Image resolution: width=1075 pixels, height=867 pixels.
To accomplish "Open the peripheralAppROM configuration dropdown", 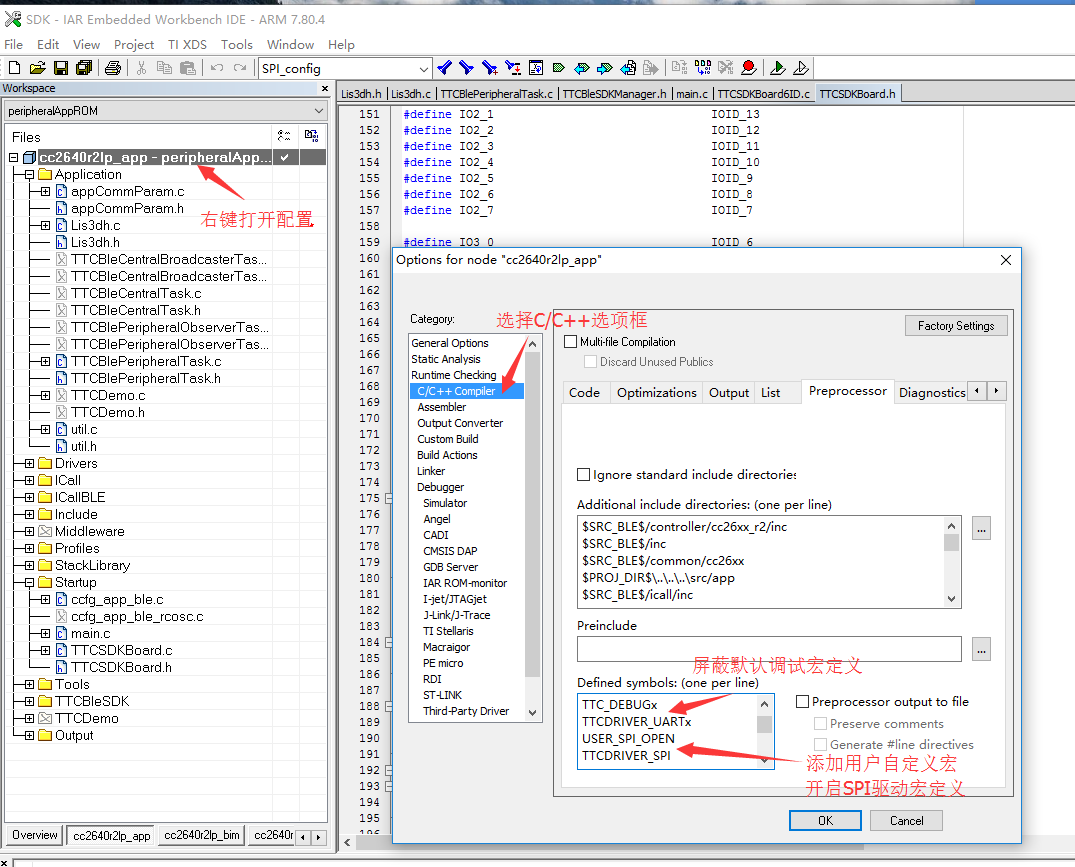I will [x=319, y=110].
